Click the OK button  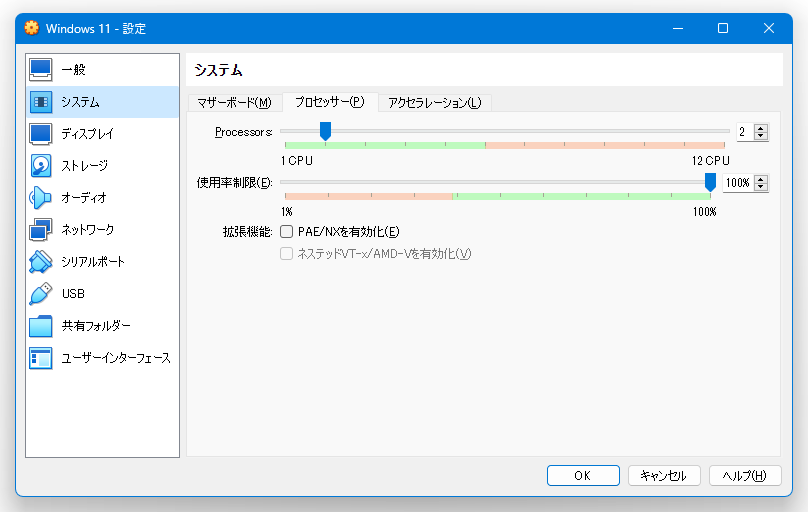tap(583, 475)
